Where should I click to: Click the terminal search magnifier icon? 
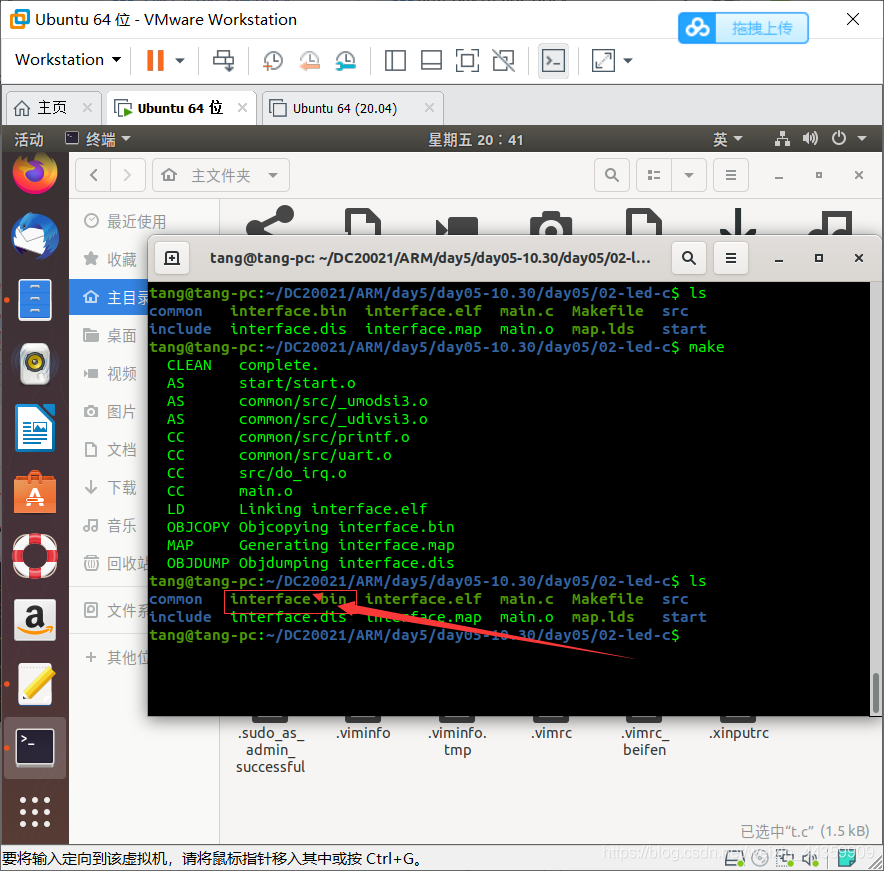coord(688,258)
